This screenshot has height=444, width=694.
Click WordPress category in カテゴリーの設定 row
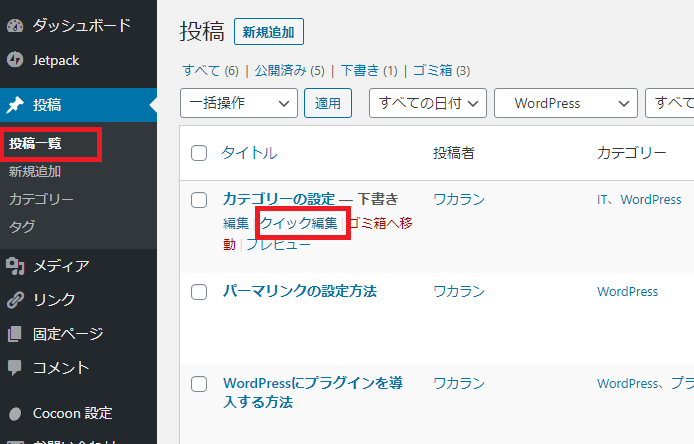[x=651, y=200]
